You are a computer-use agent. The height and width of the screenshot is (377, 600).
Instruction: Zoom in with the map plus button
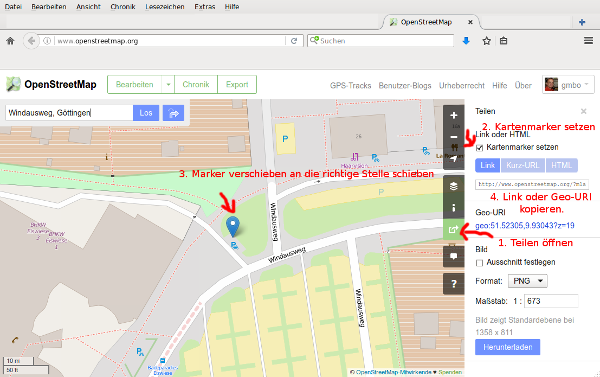click(453, 116)
